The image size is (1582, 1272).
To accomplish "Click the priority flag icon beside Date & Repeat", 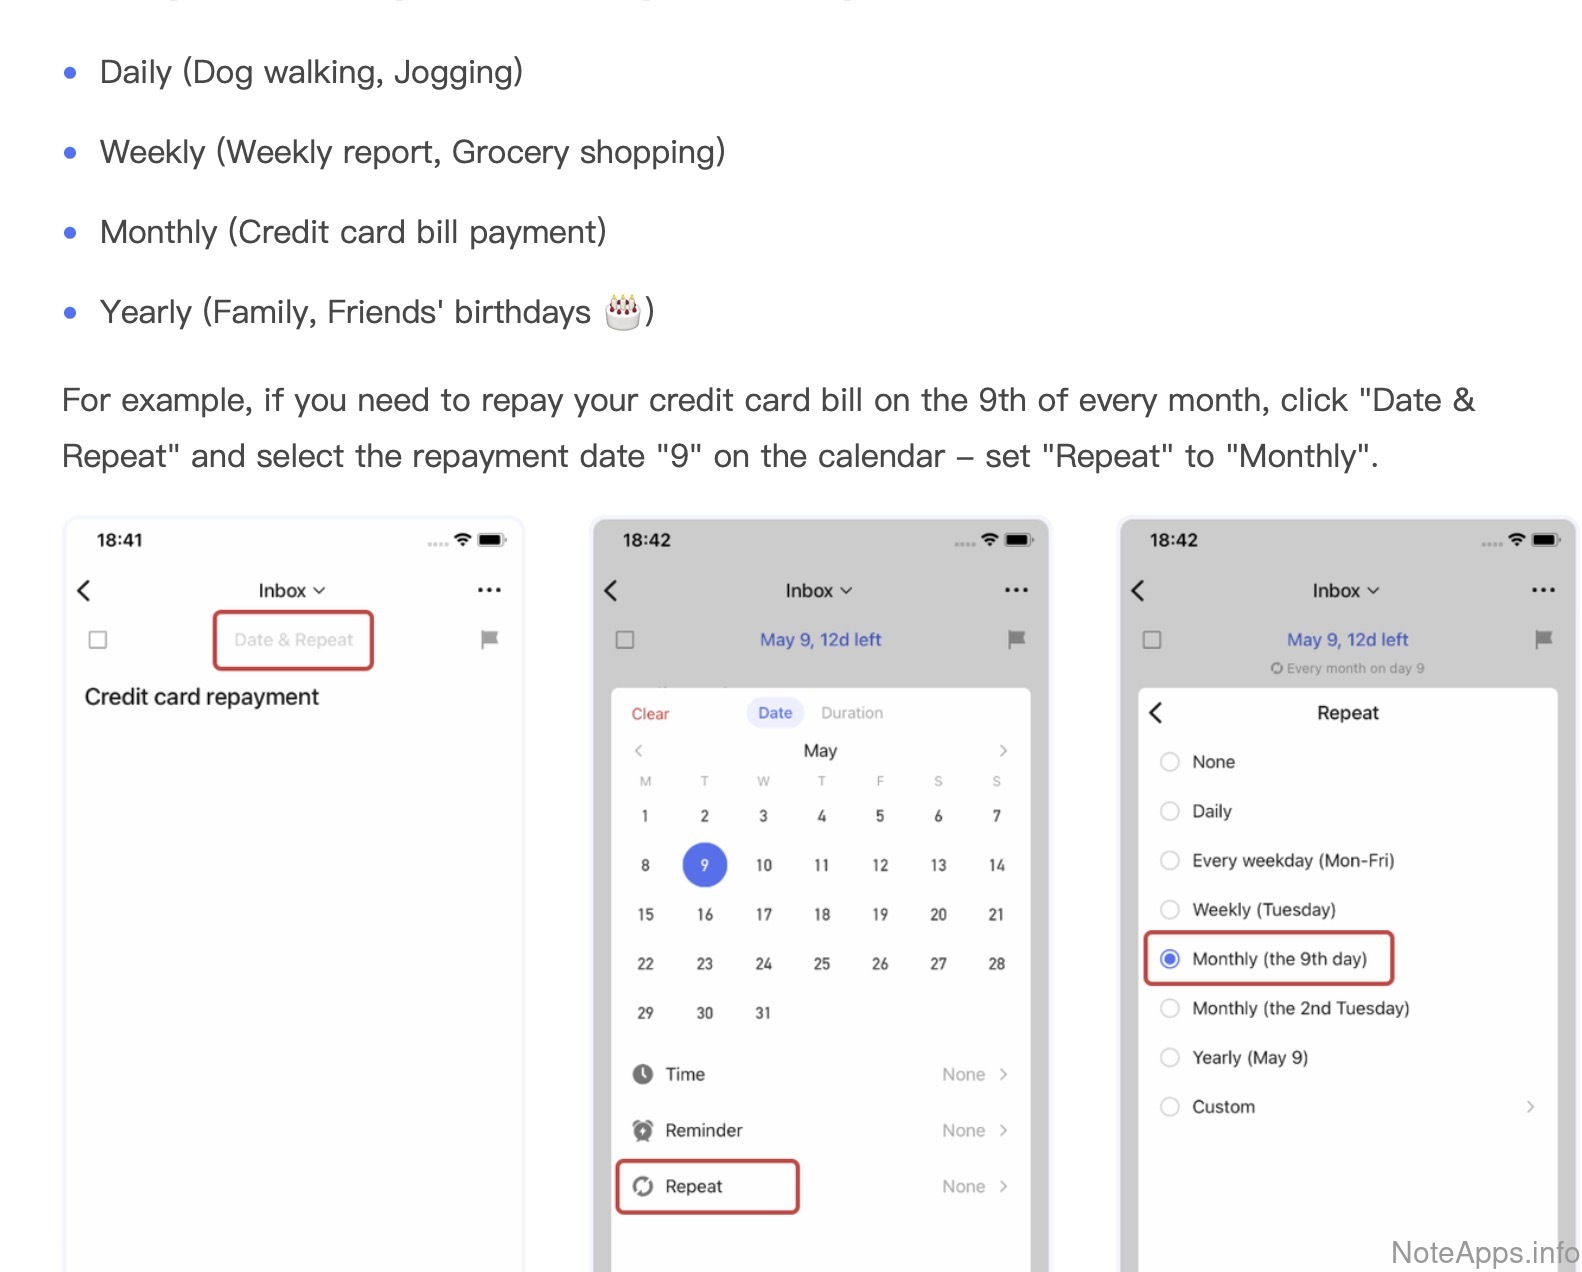I will 489,640.
